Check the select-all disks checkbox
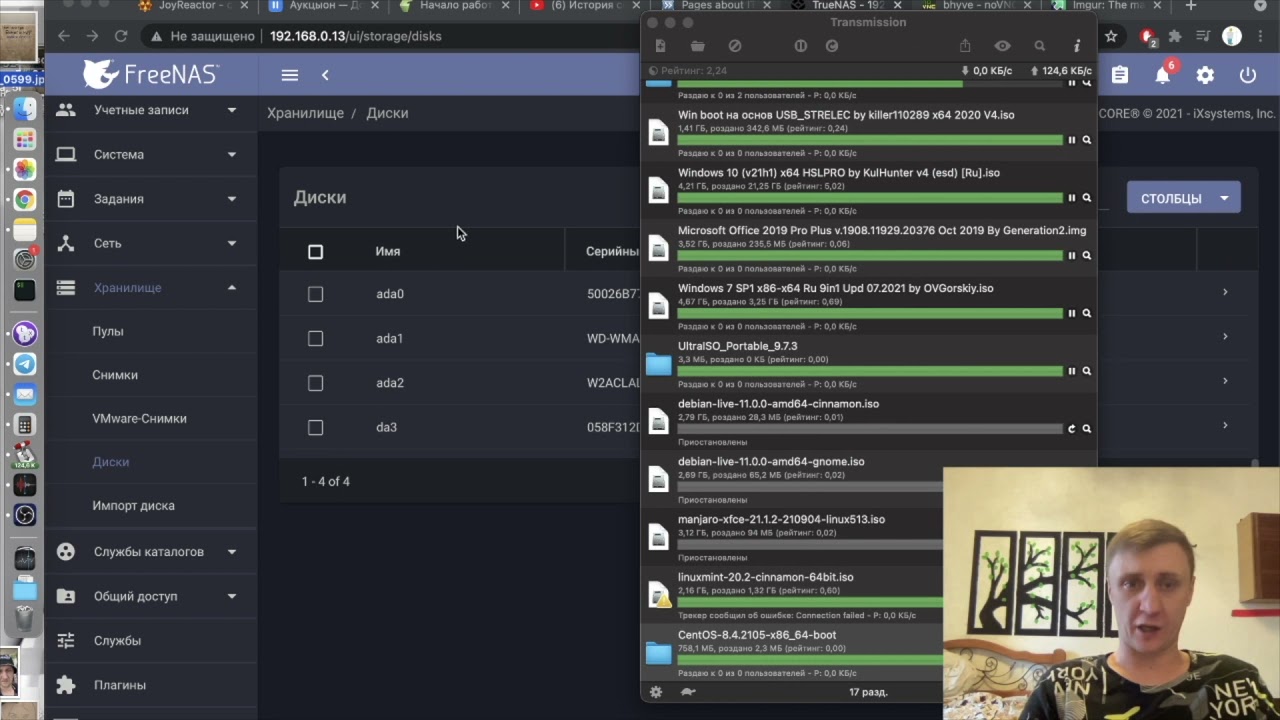The image size is (1280, 720). [x=315, y=252]
